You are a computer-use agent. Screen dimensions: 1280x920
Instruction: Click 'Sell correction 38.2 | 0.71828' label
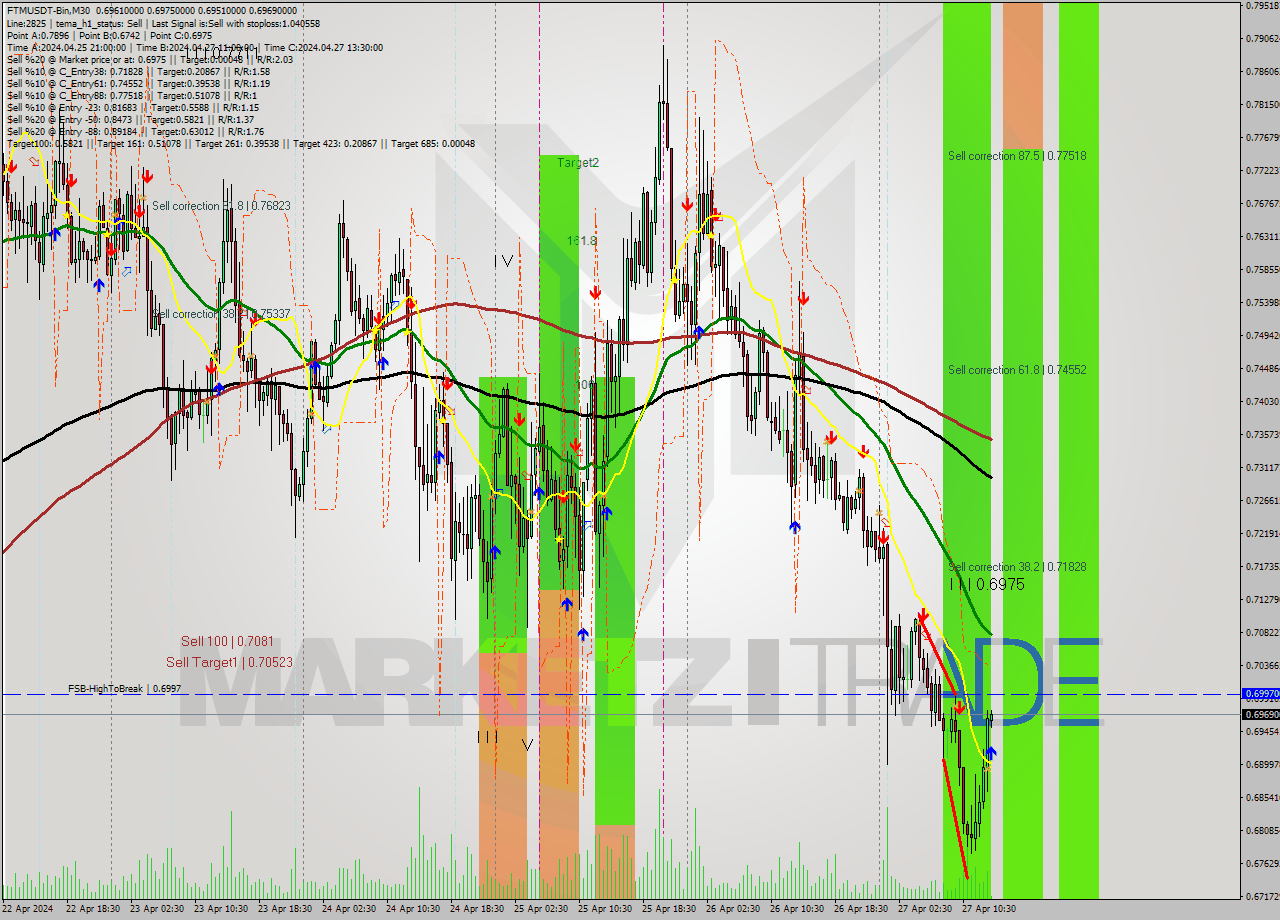pos(1017,567)
